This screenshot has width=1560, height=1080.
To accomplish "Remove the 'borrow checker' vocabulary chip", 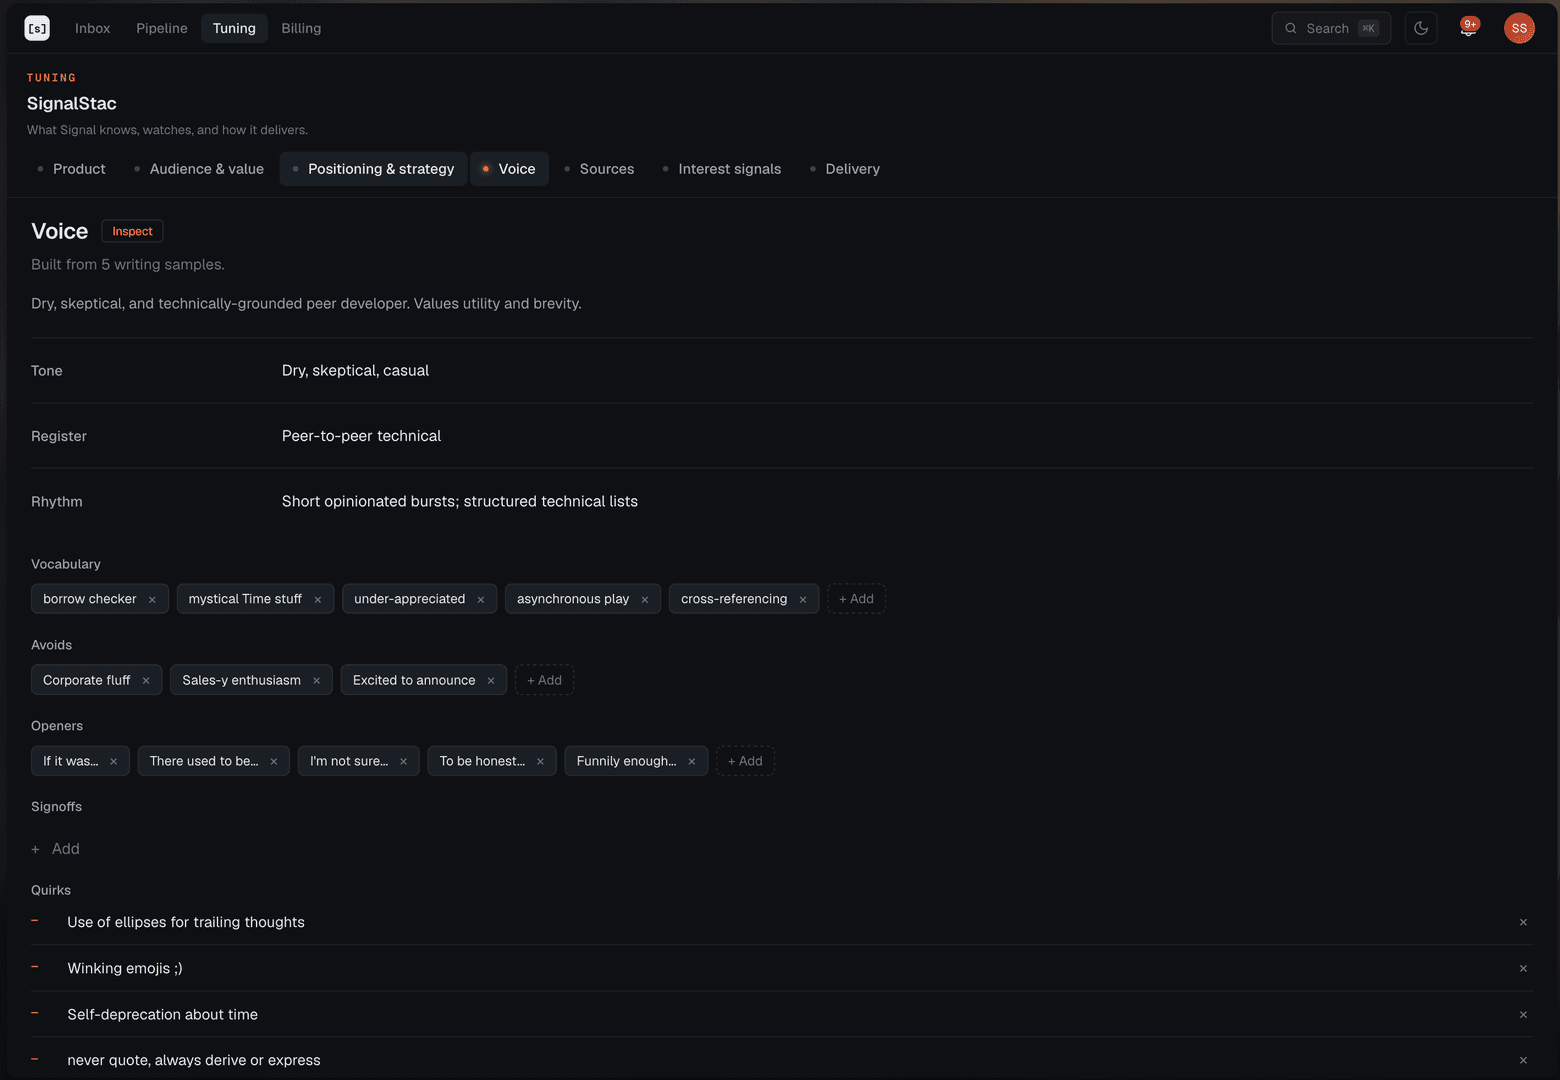I will (152, 600).
